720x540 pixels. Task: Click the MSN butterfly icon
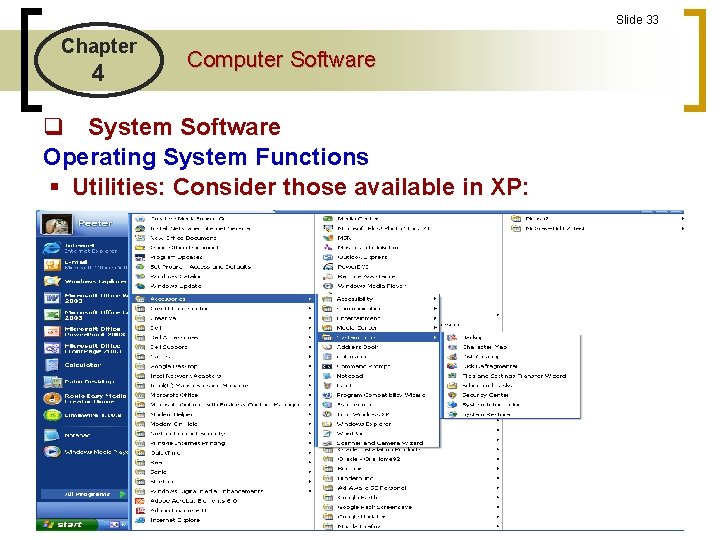pos(328,238)
